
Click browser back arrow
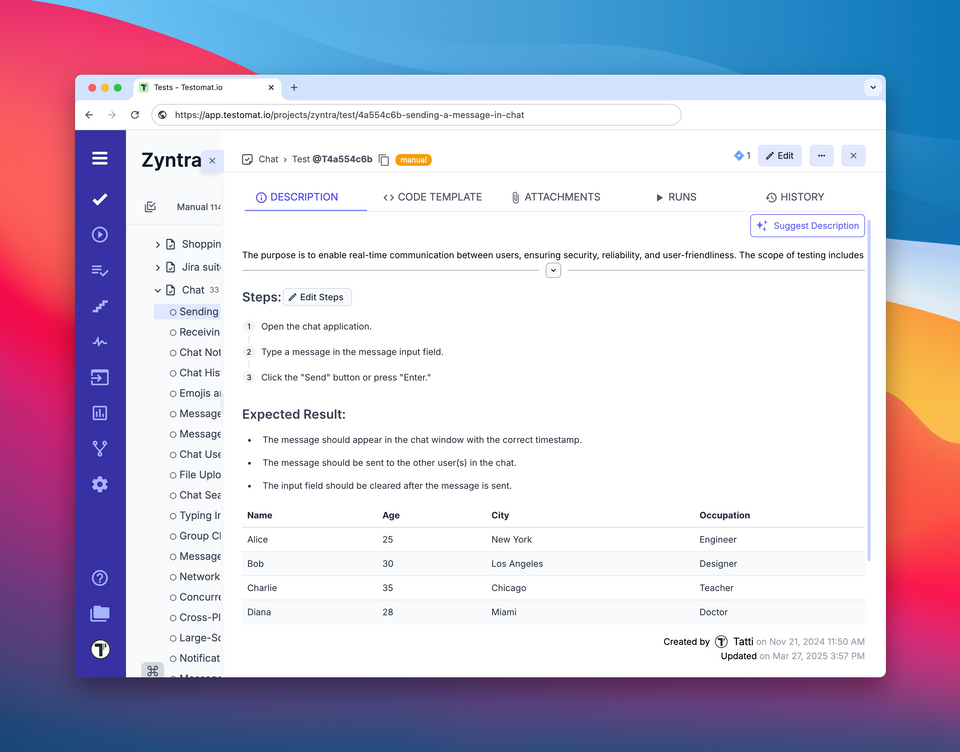pos(89,115)
